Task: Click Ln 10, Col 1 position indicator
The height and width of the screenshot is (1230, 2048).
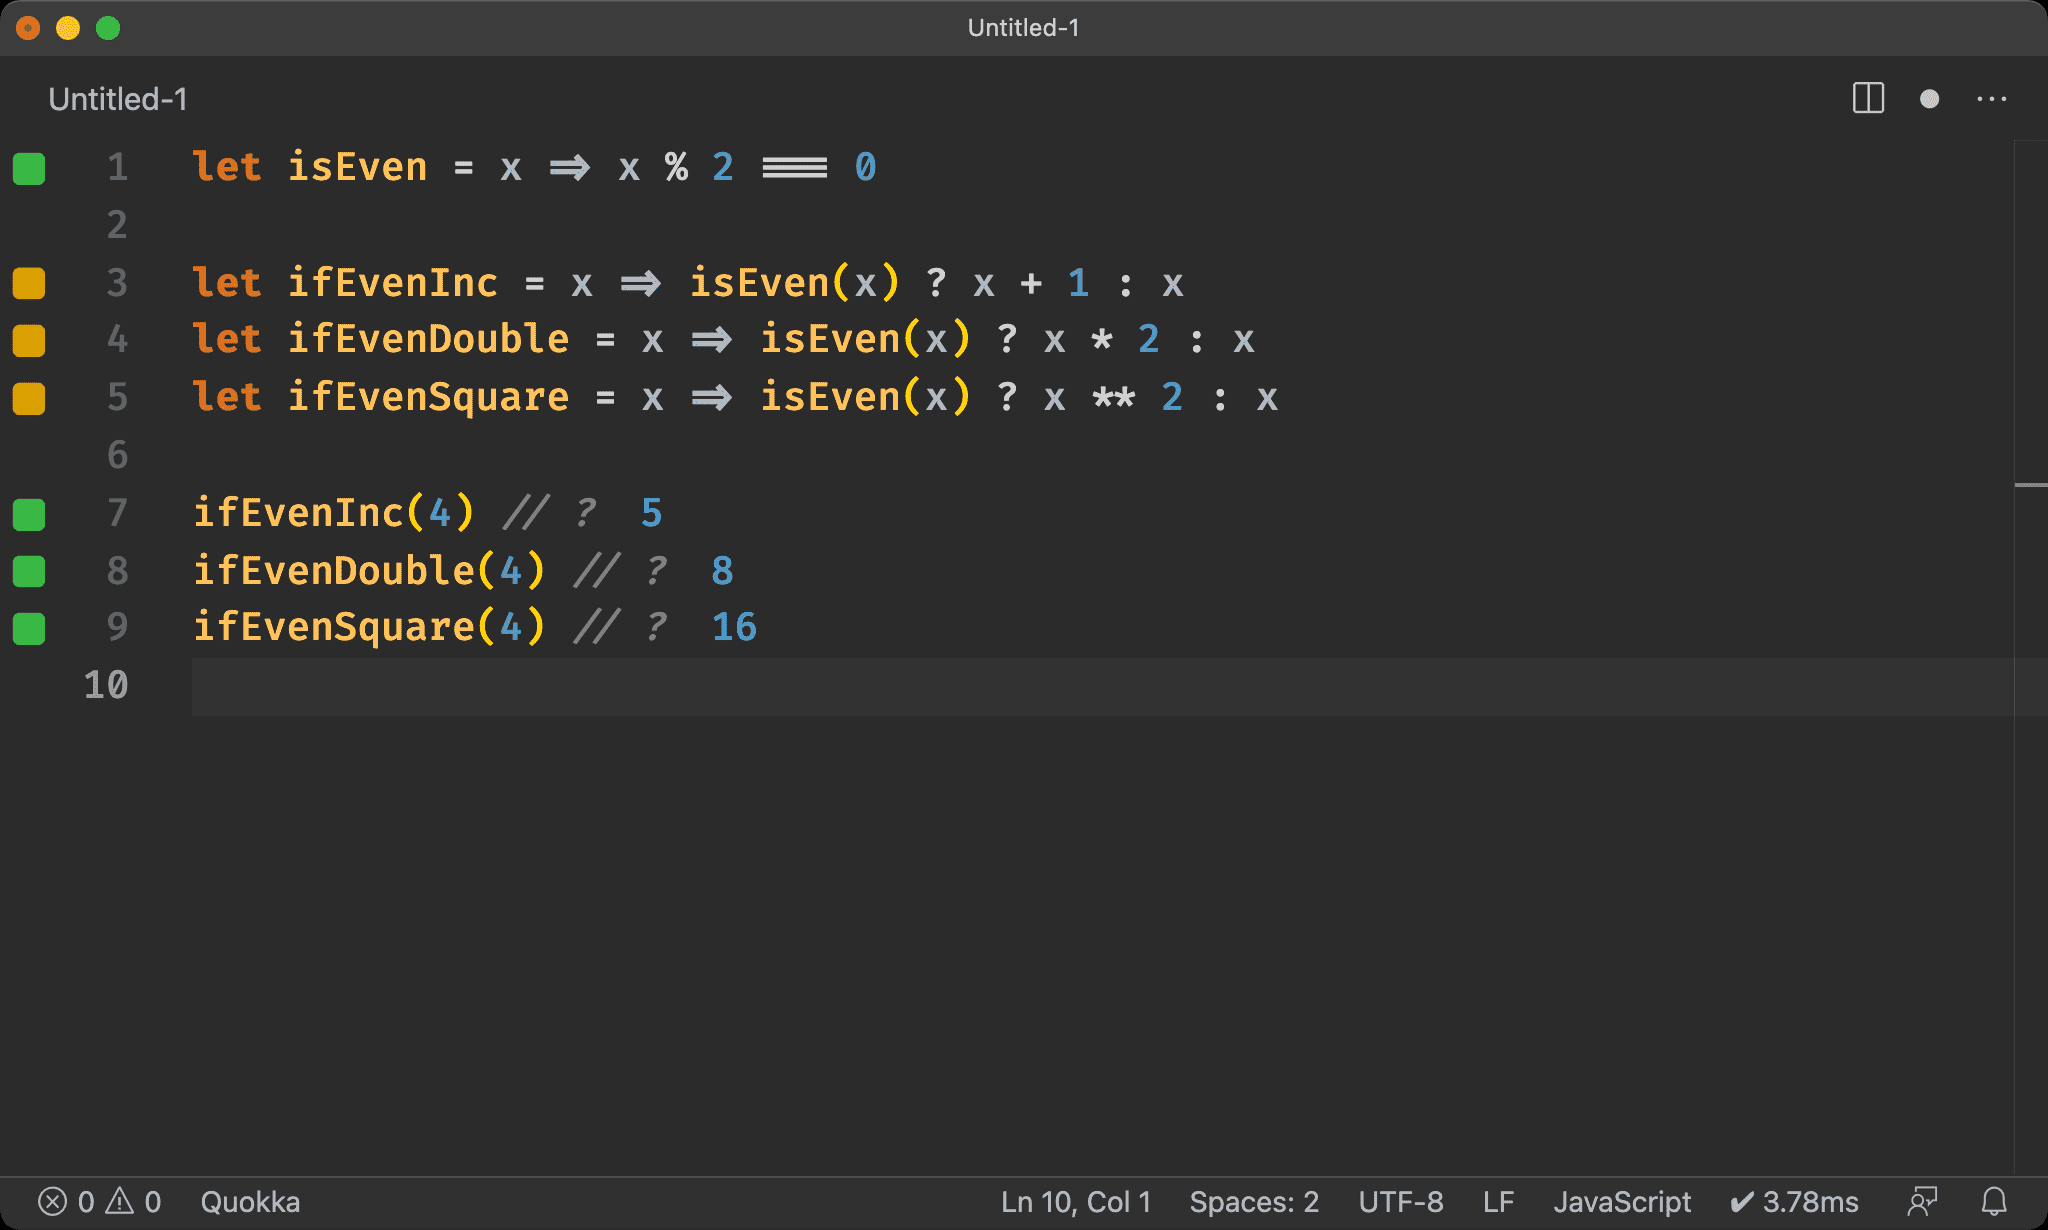Action: coord(1076,1201)
